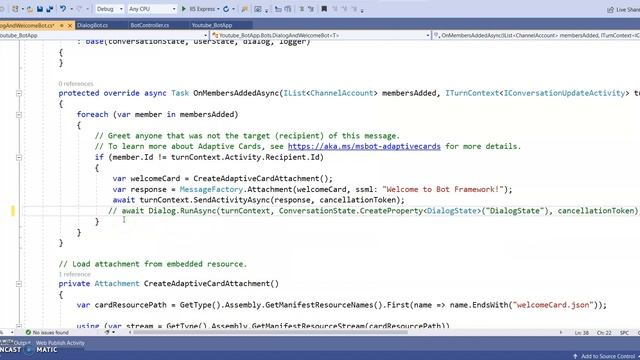
Task: Click the Save All icon
Action: click(x=50, y=9)
